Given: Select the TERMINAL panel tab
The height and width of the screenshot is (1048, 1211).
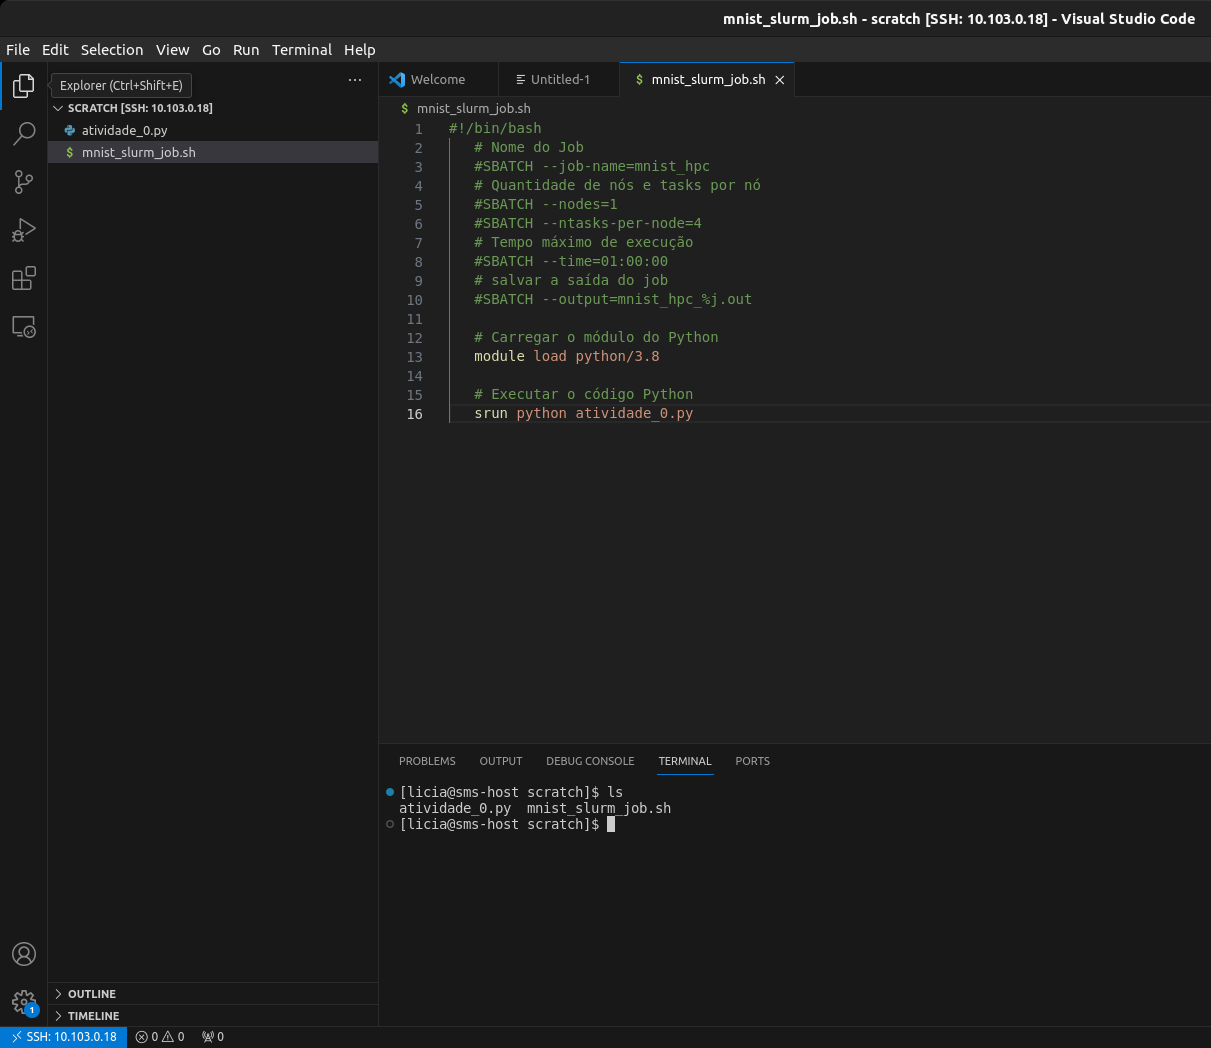Looking at the screenshot, I should [685, 761].
